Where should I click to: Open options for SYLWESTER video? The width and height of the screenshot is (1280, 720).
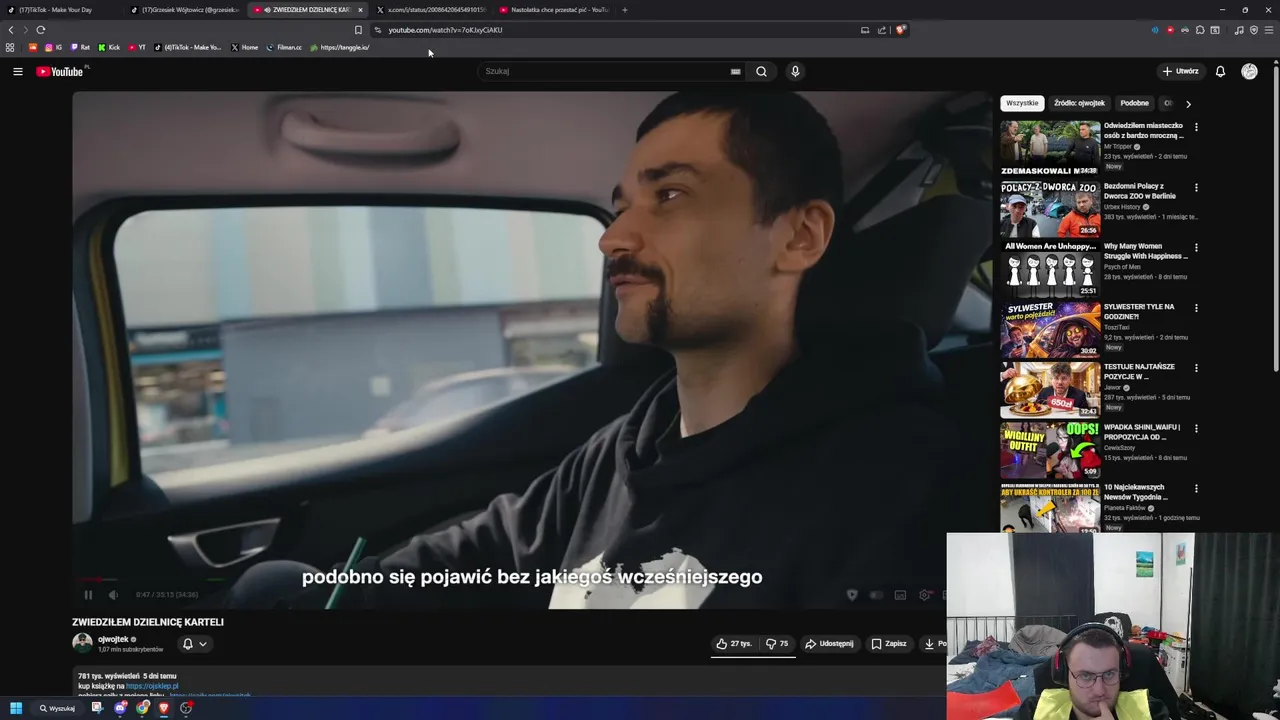[x=1196, y=308]
